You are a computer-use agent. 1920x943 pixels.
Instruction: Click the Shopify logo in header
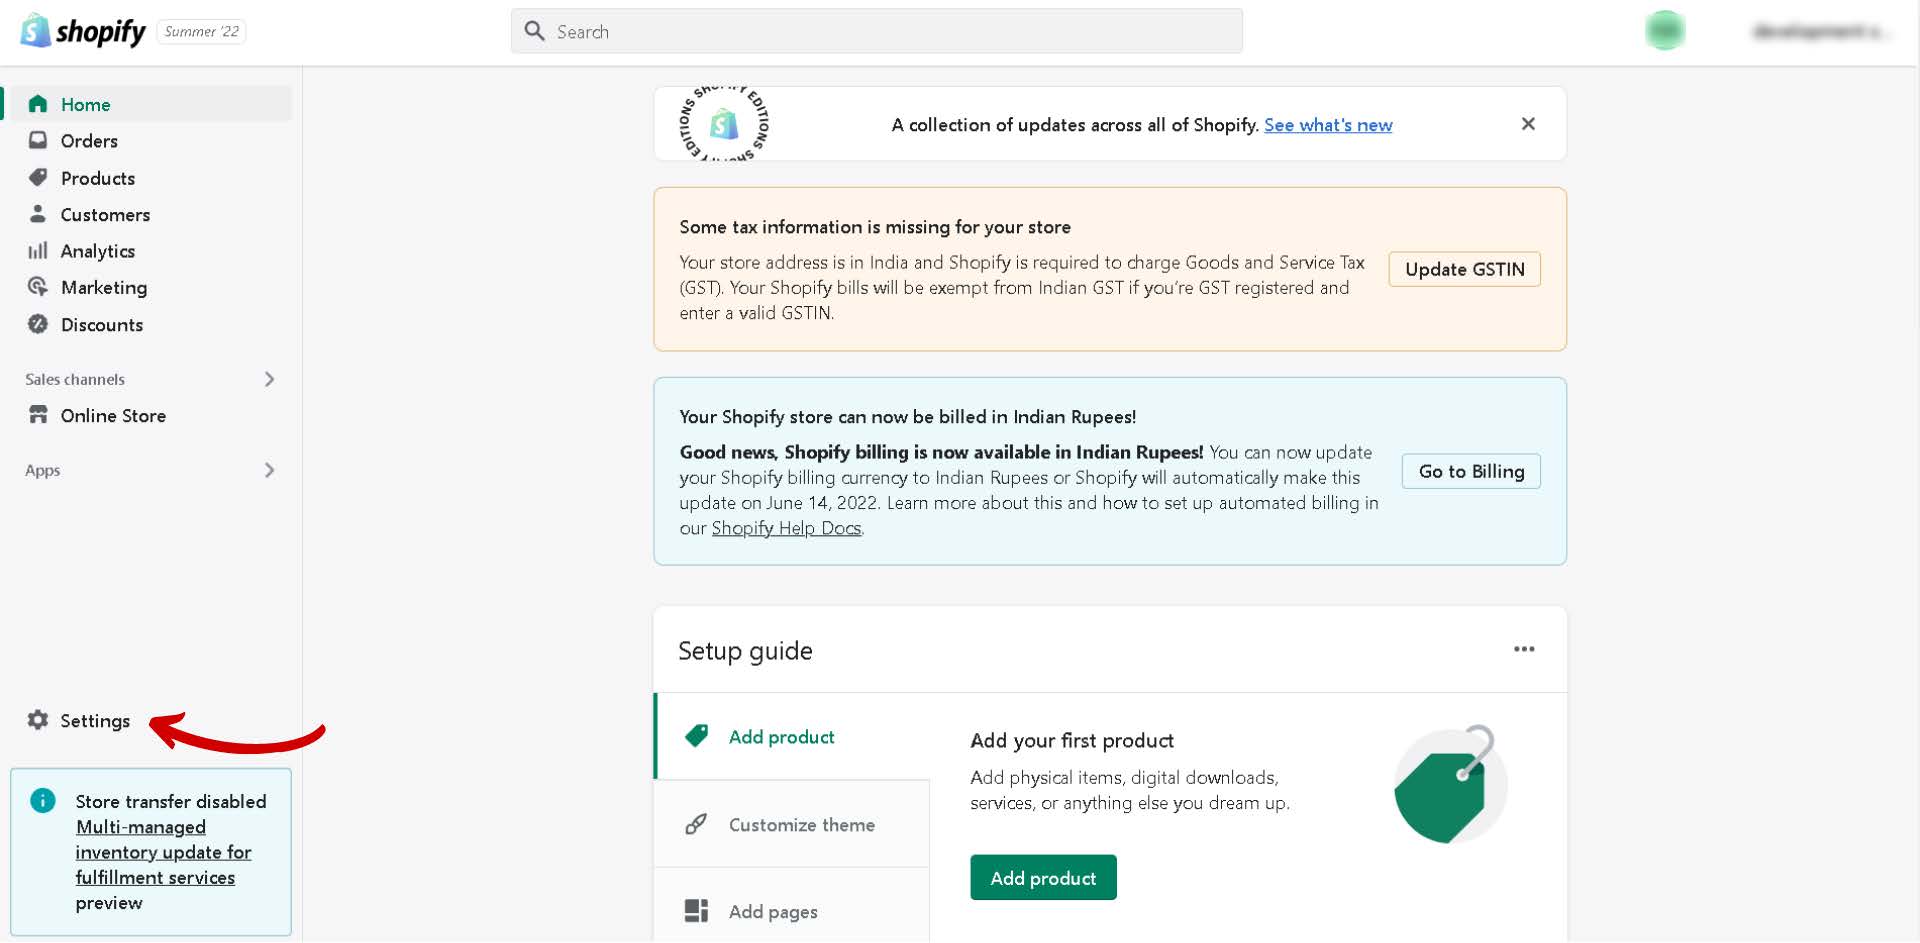point(84,32)
